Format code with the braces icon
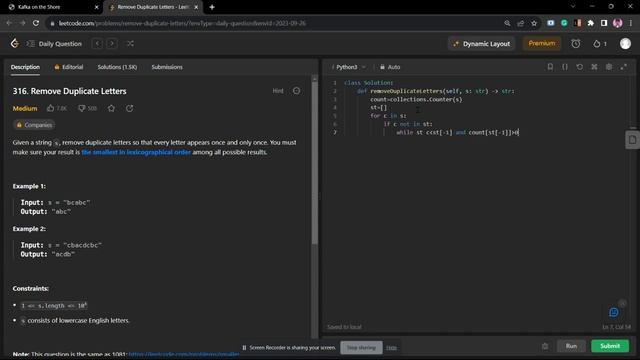This screenshot has width=640, height=360. pos(564,67)
